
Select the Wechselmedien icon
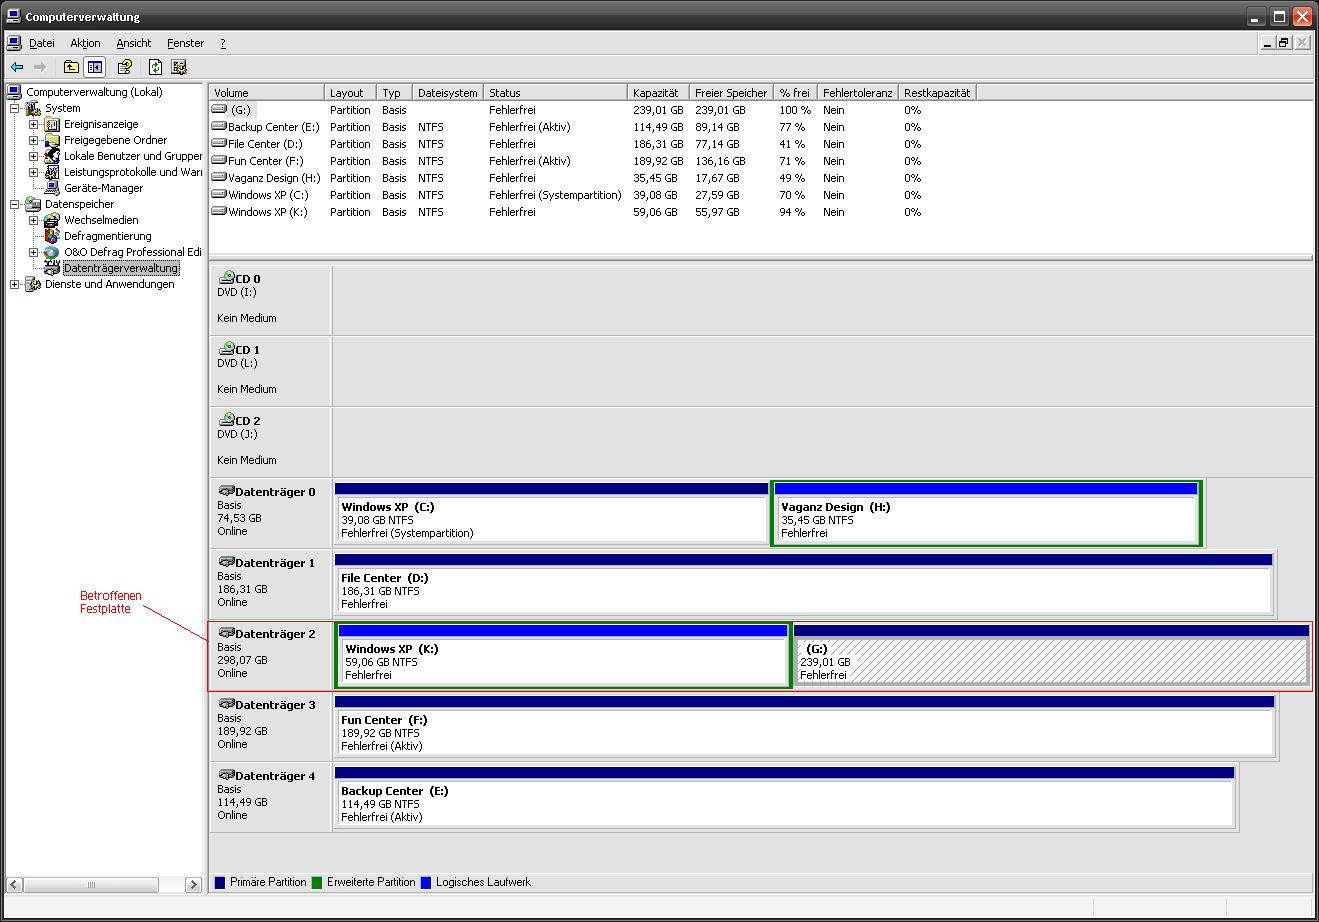point(53,220)
